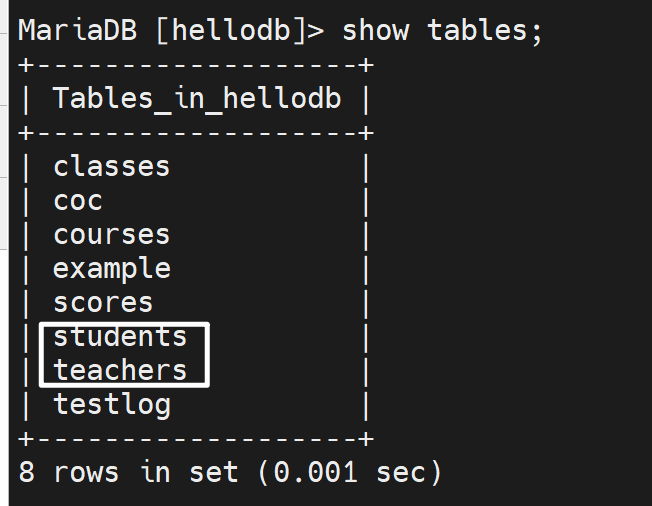Viewport: 652px width, 506px height.
Task: Click the Tables_in_hellodb column header
Action: [196, 98]
